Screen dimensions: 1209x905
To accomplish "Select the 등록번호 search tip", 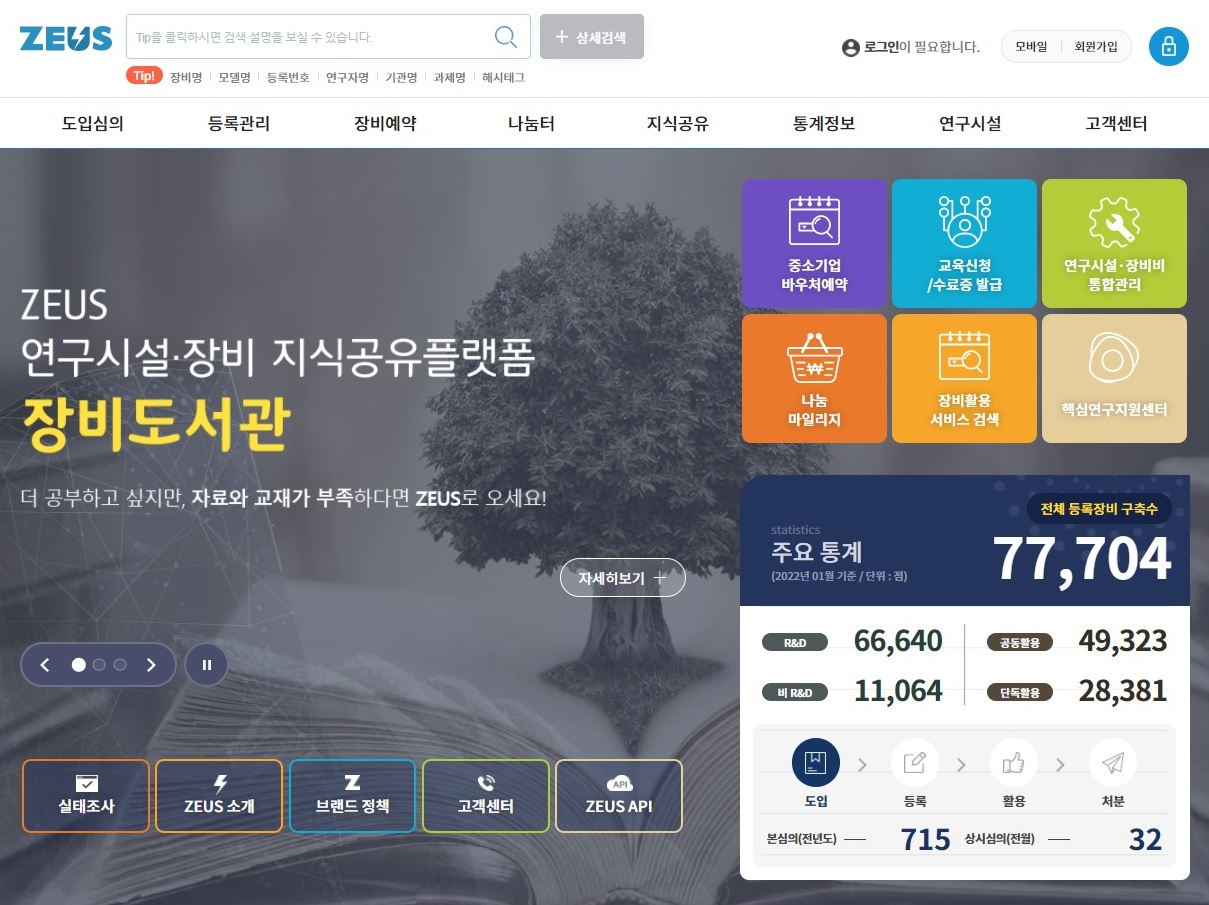I will [x=288, y=77].
